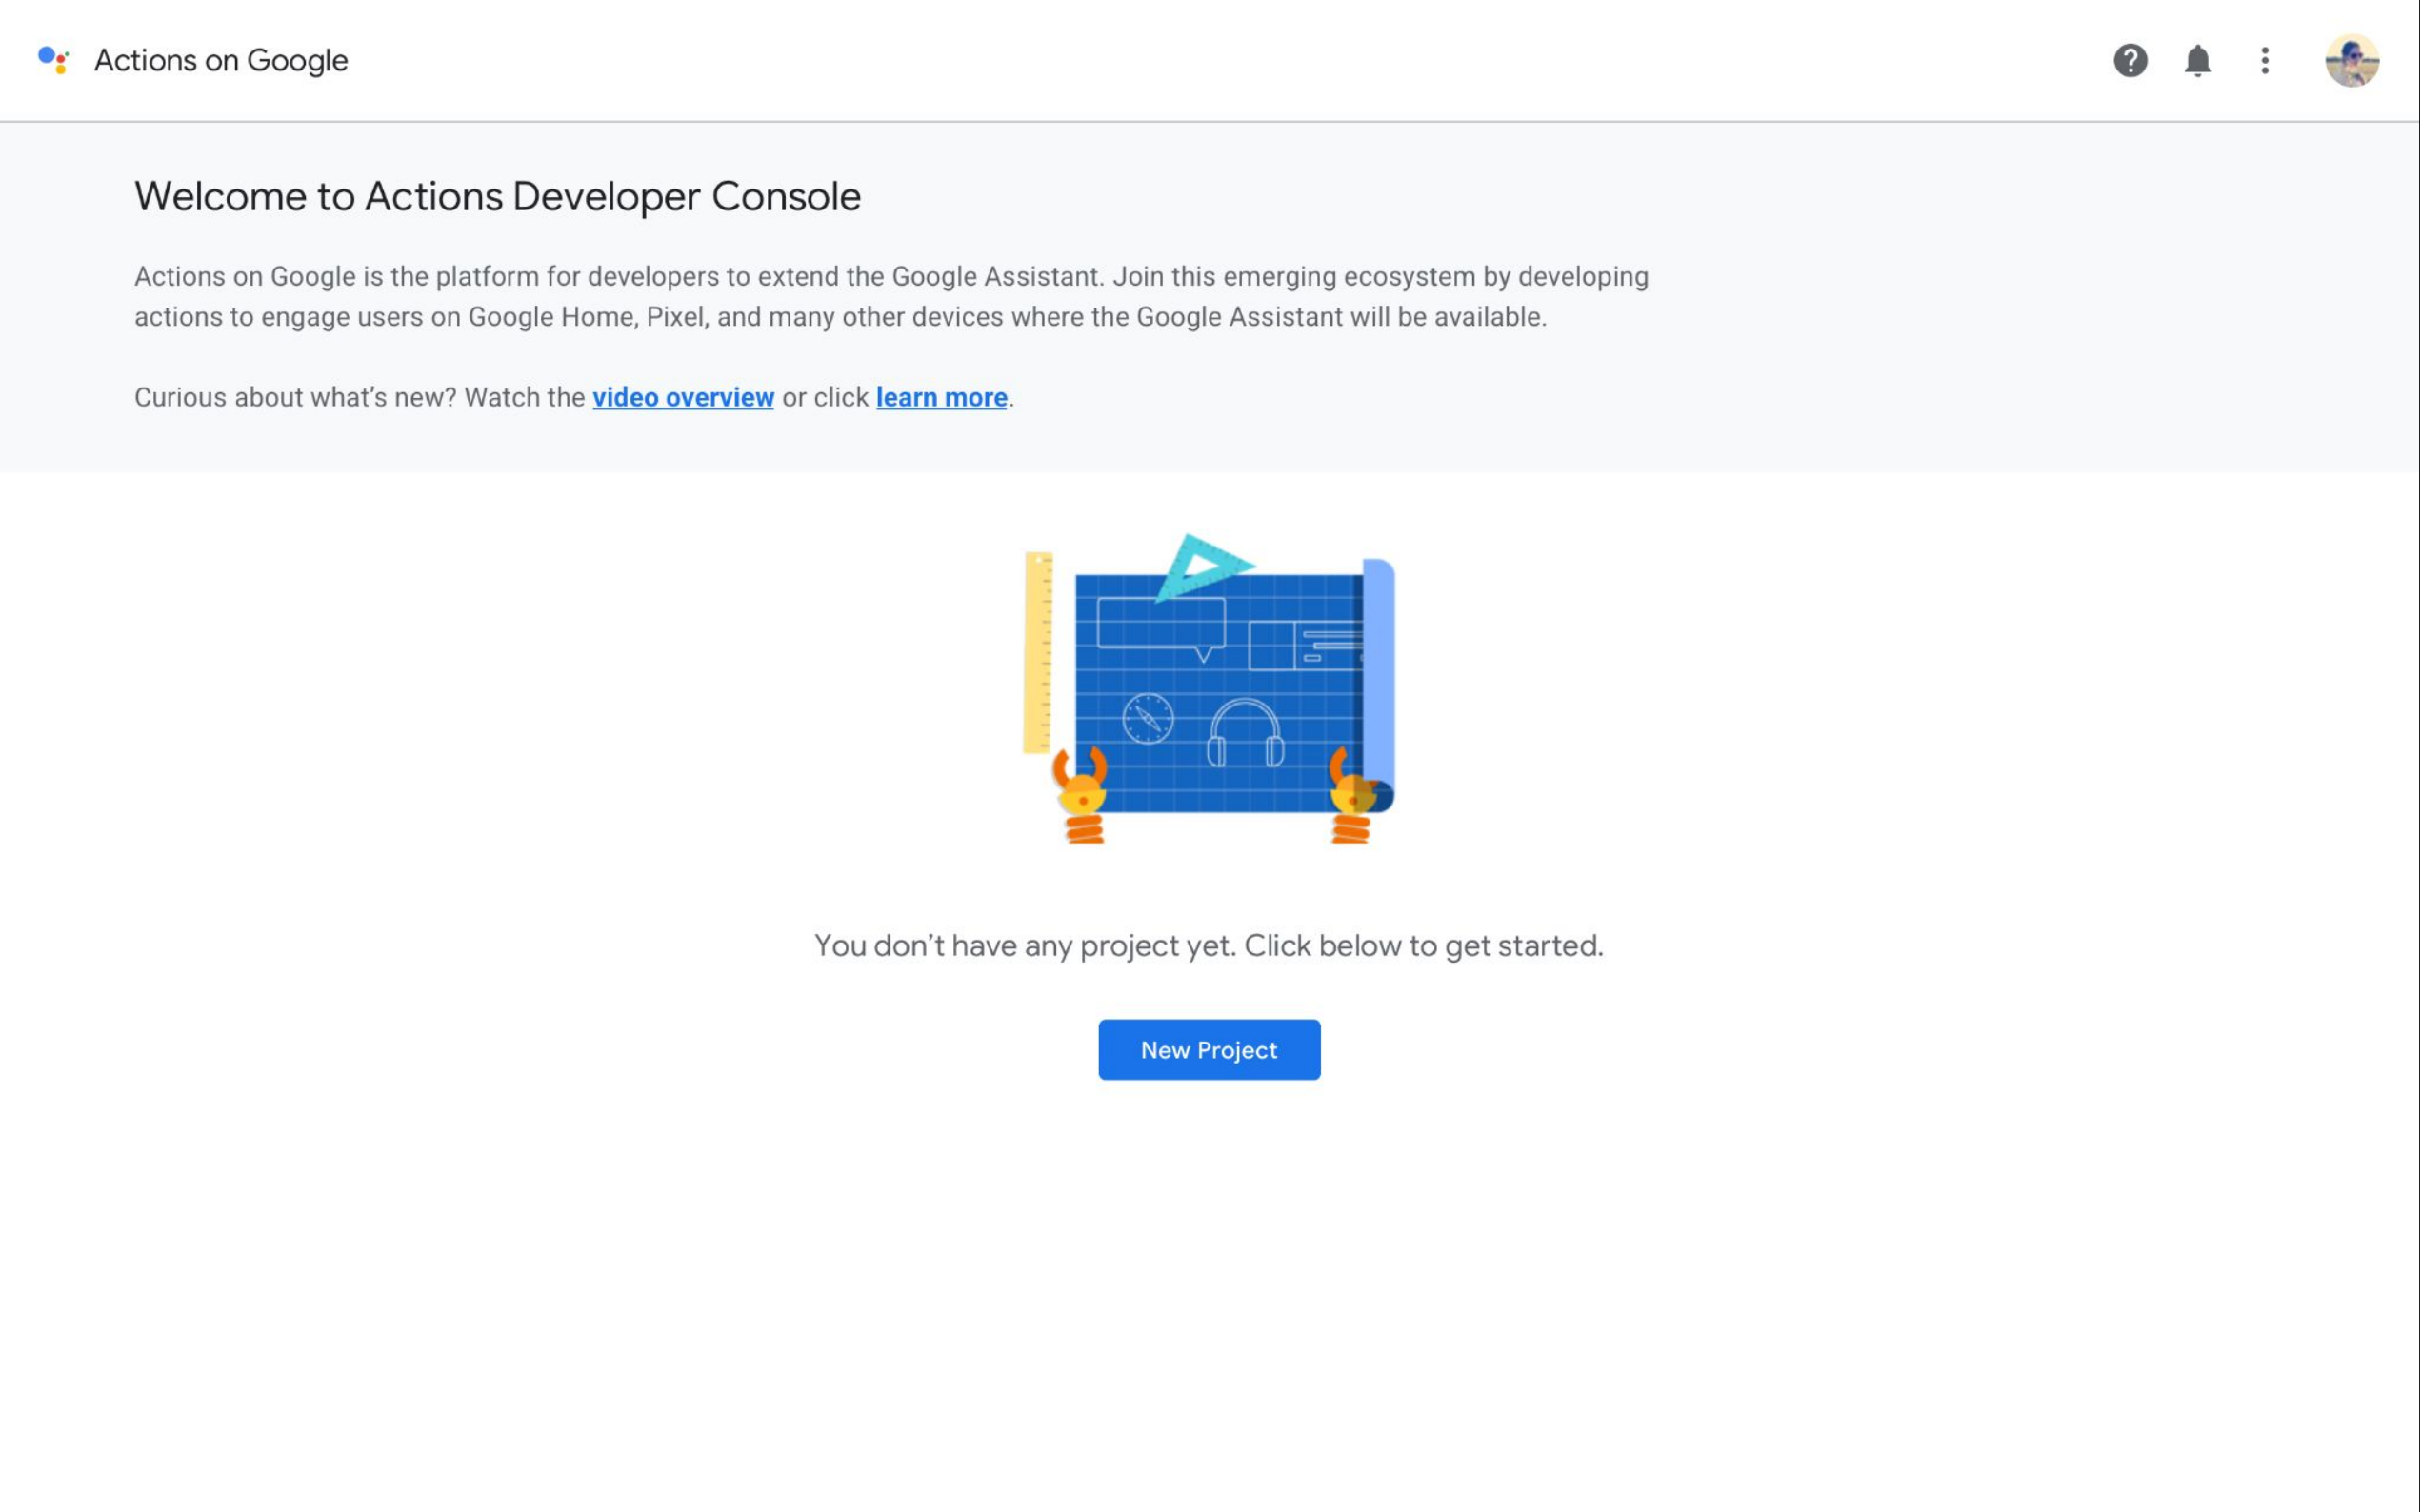Click the Google Assistant logo icon
2420x1512 pixels.
click(53, 60)
